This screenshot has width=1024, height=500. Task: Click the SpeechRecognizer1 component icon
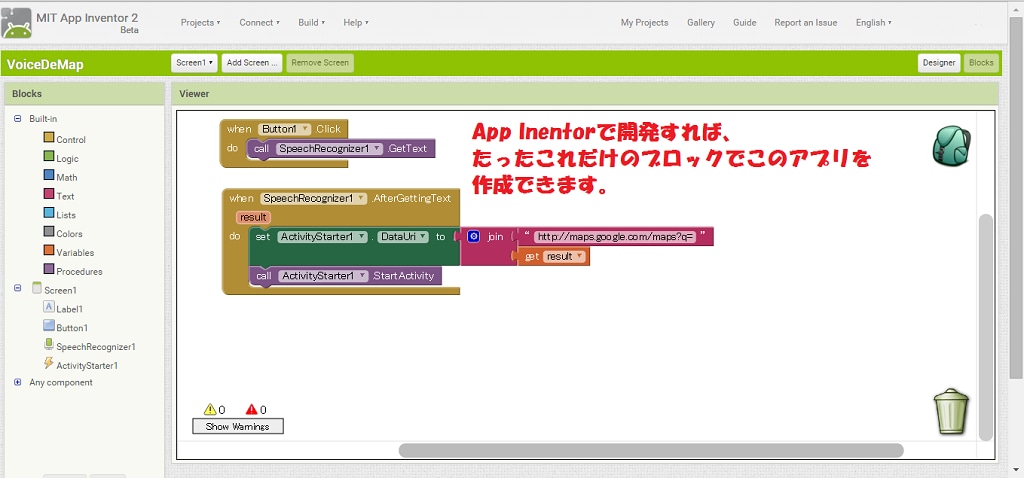click(48, 344)
